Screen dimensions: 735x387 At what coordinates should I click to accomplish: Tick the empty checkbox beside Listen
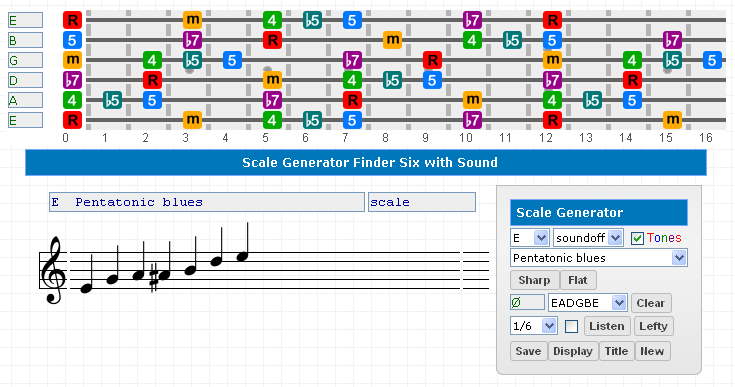[571, 326]
